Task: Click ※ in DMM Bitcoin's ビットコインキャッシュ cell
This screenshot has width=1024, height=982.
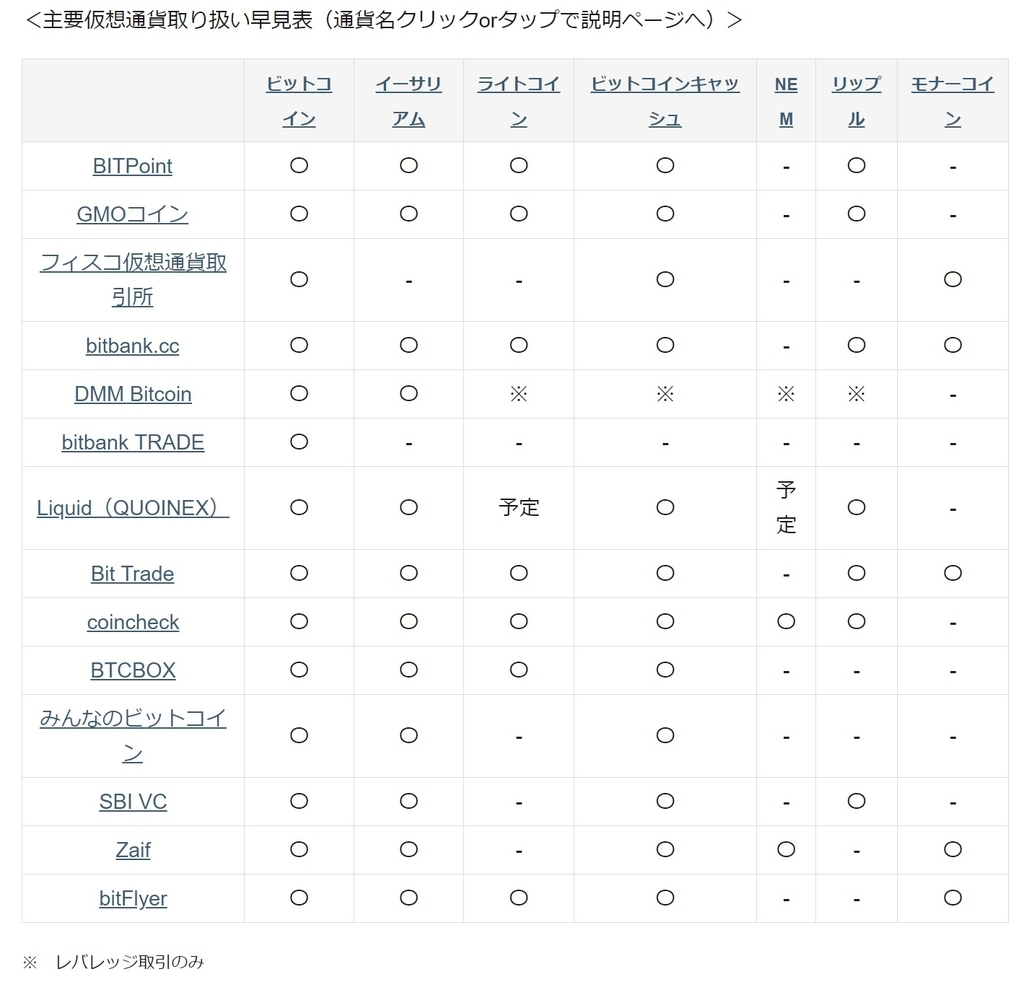Action: (665, 394)
